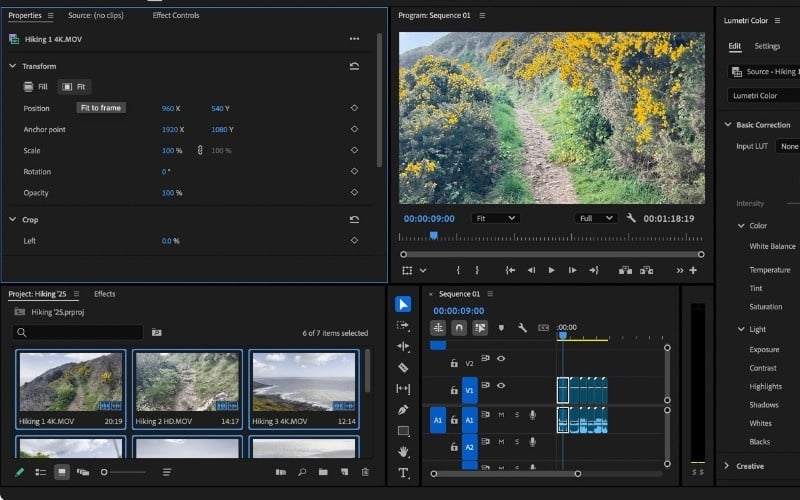Collapse the Color subsection in Lumetri
Viewport: 800px width, 500px height.
pyautogui.click(x=741, y=226)
